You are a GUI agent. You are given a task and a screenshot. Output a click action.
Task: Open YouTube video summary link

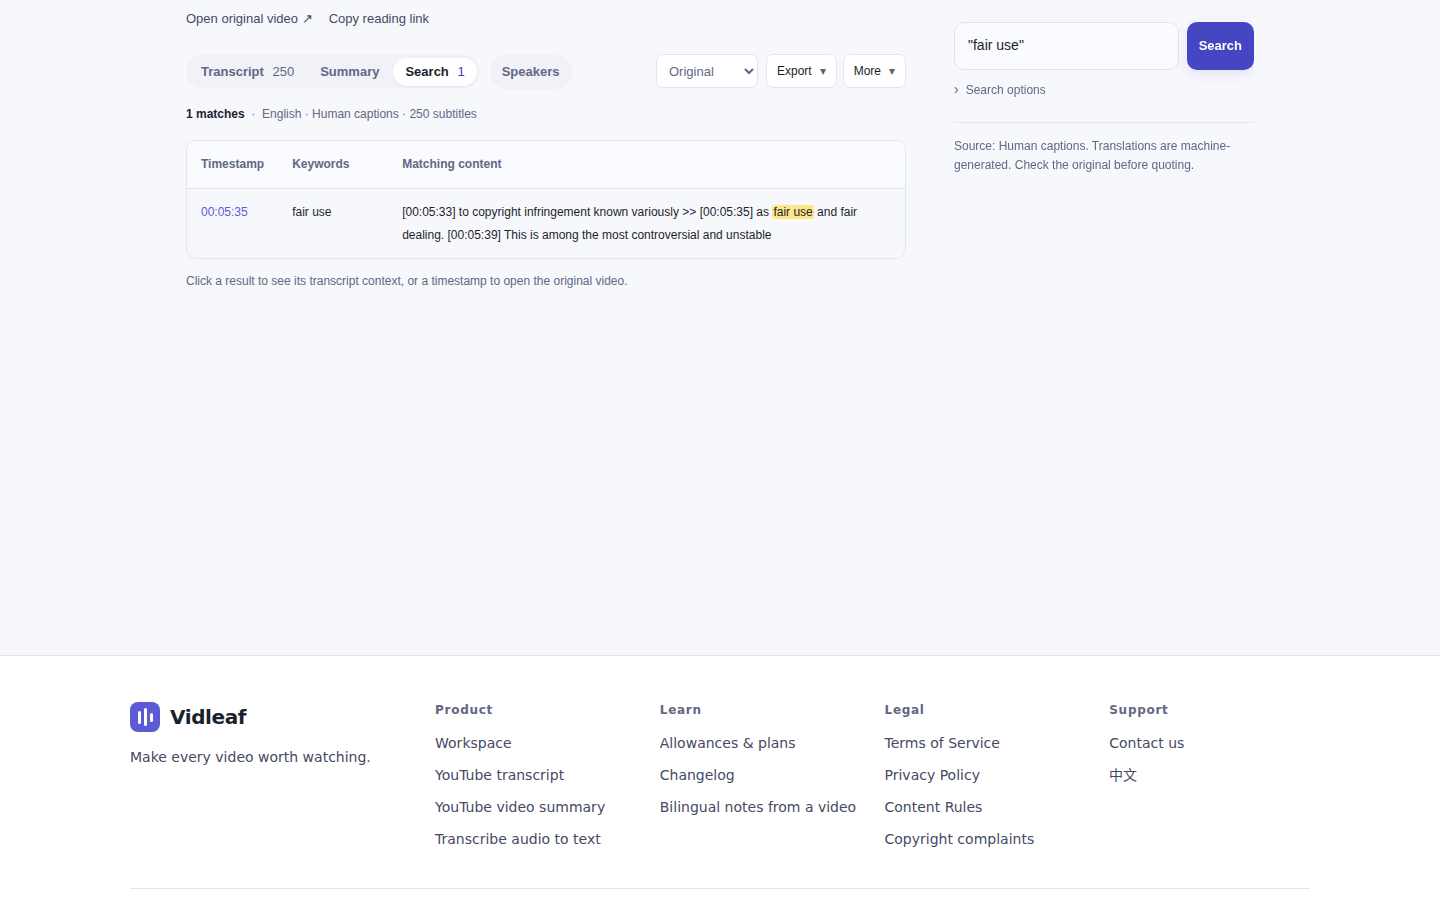click(520, 807)
